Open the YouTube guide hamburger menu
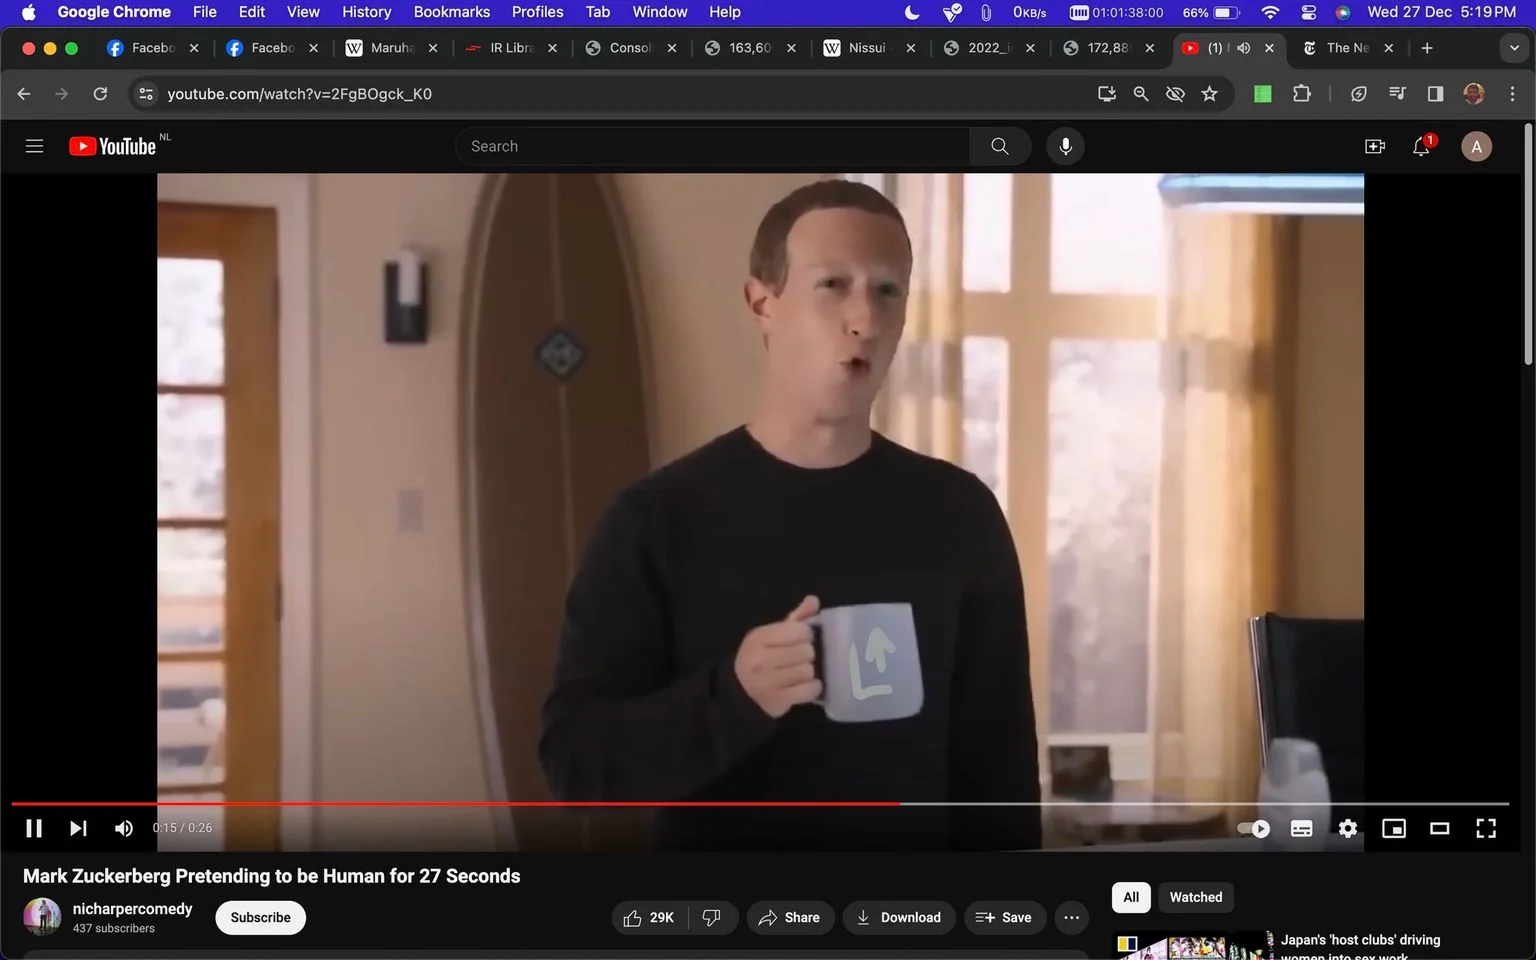The width and height of the screenshot is (1536, 960). pyautogui.click(x=34, y=146)
